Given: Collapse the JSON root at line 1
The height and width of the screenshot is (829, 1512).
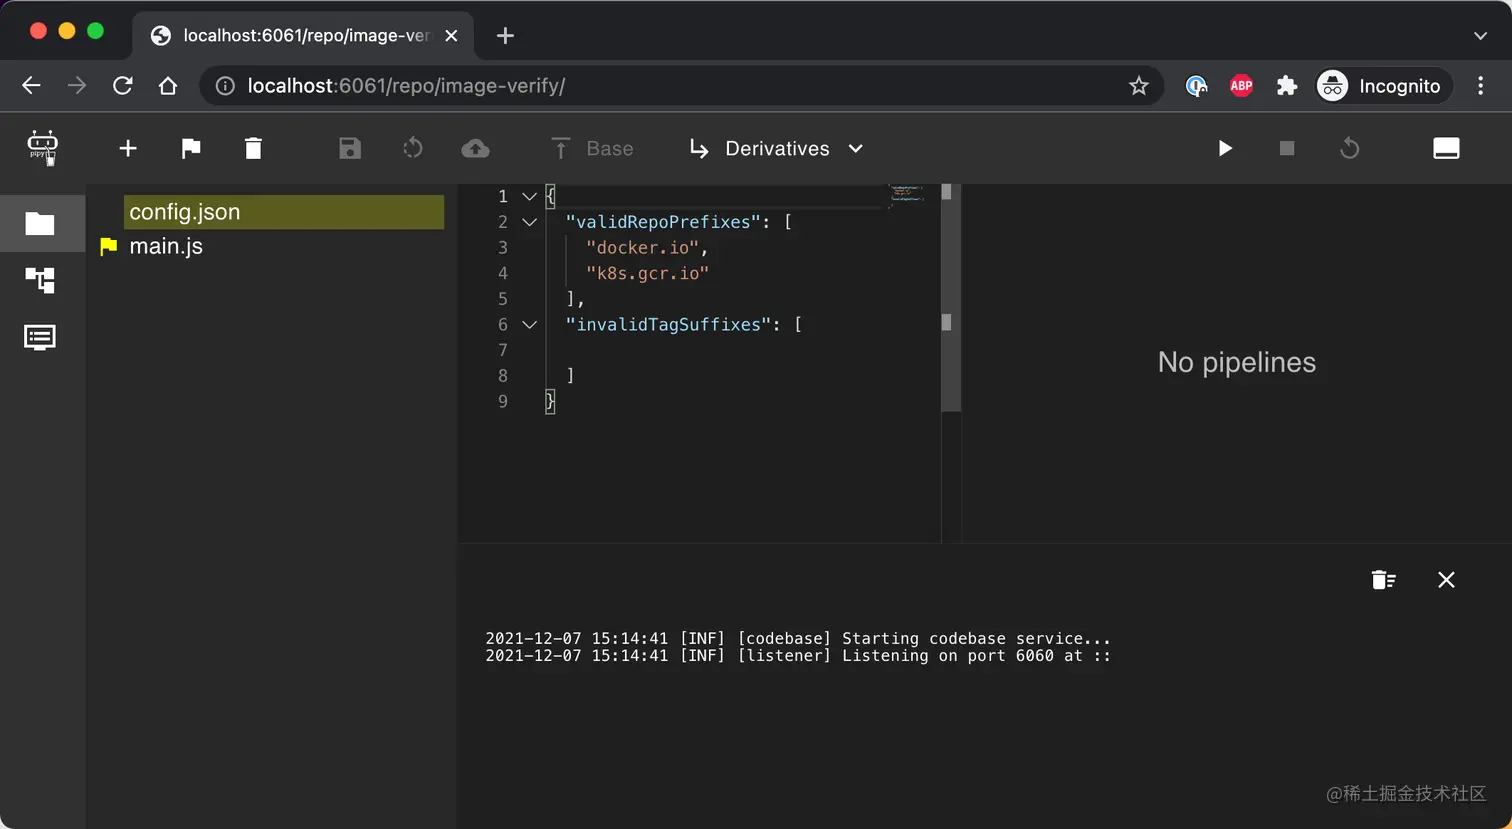Looking at the screenshot, I should tap(530, 196).
